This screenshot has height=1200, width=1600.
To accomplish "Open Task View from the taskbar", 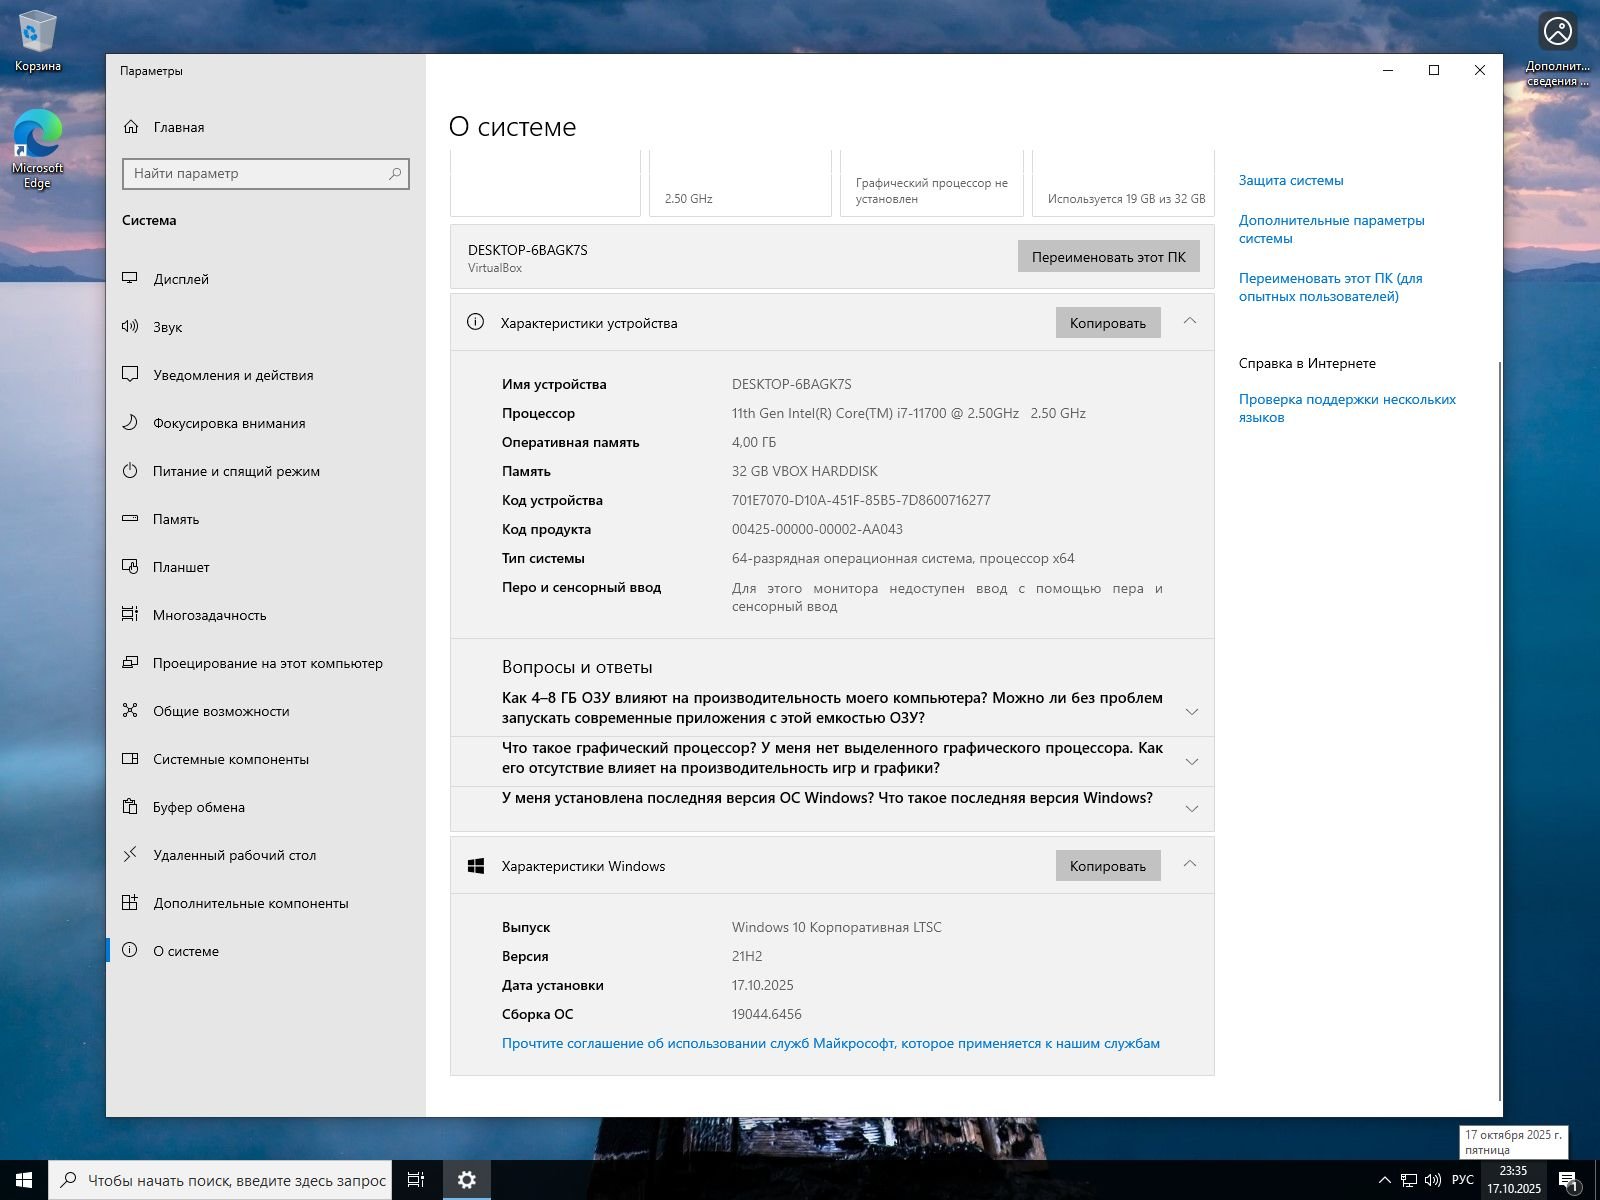I will pos(416,1180).
